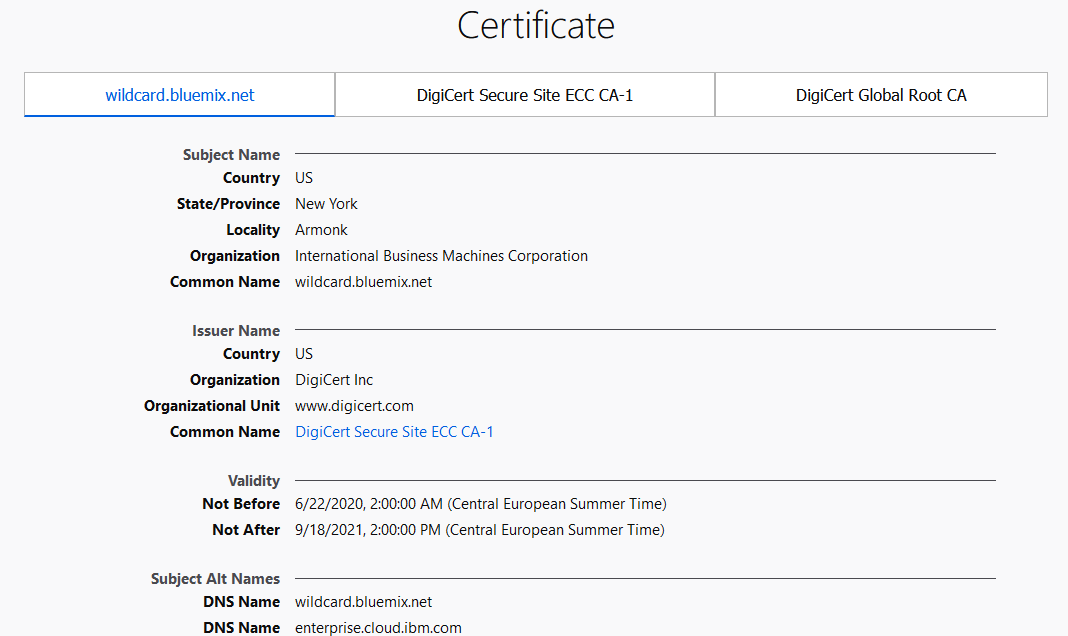Follow the DigiCert Secure Site ECC CA-1 issuer link
The height and width of the screenshot is (636, 1068).
click(394, 432)
